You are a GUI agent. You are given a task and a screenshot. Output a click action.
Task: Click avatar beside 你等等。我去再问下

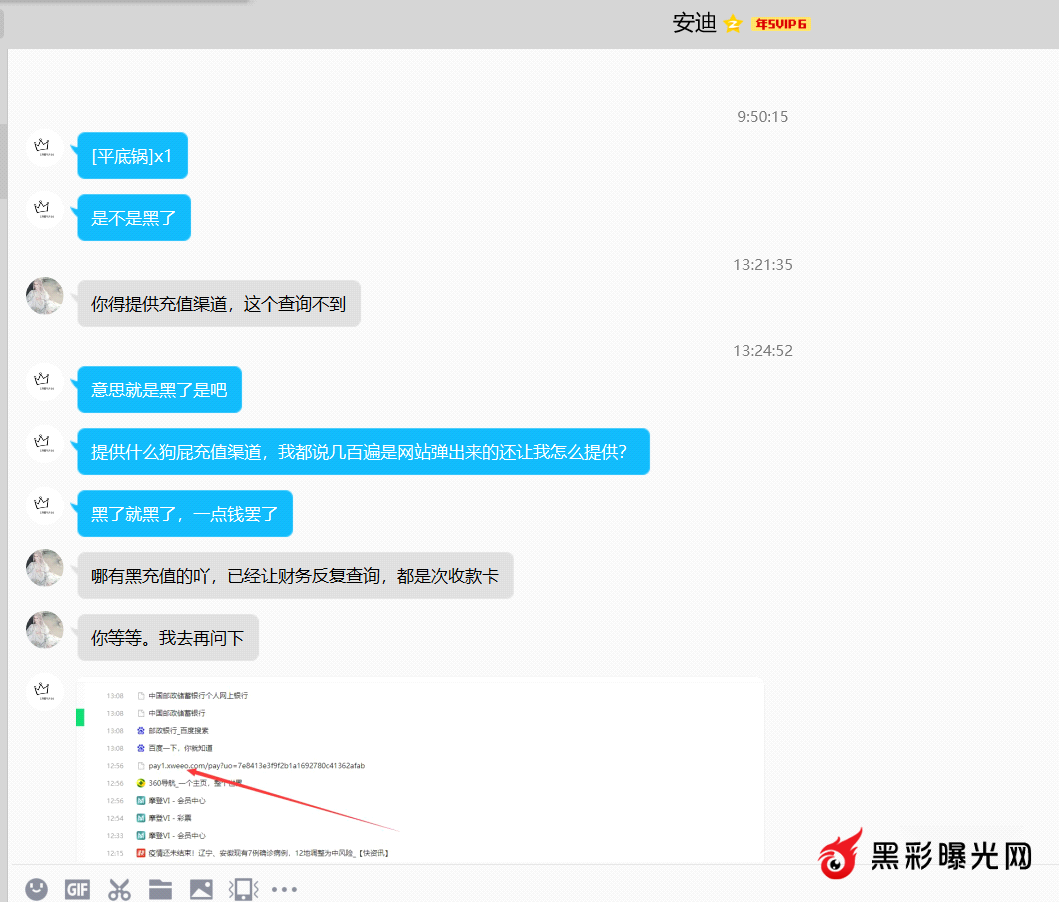(44, 630)
